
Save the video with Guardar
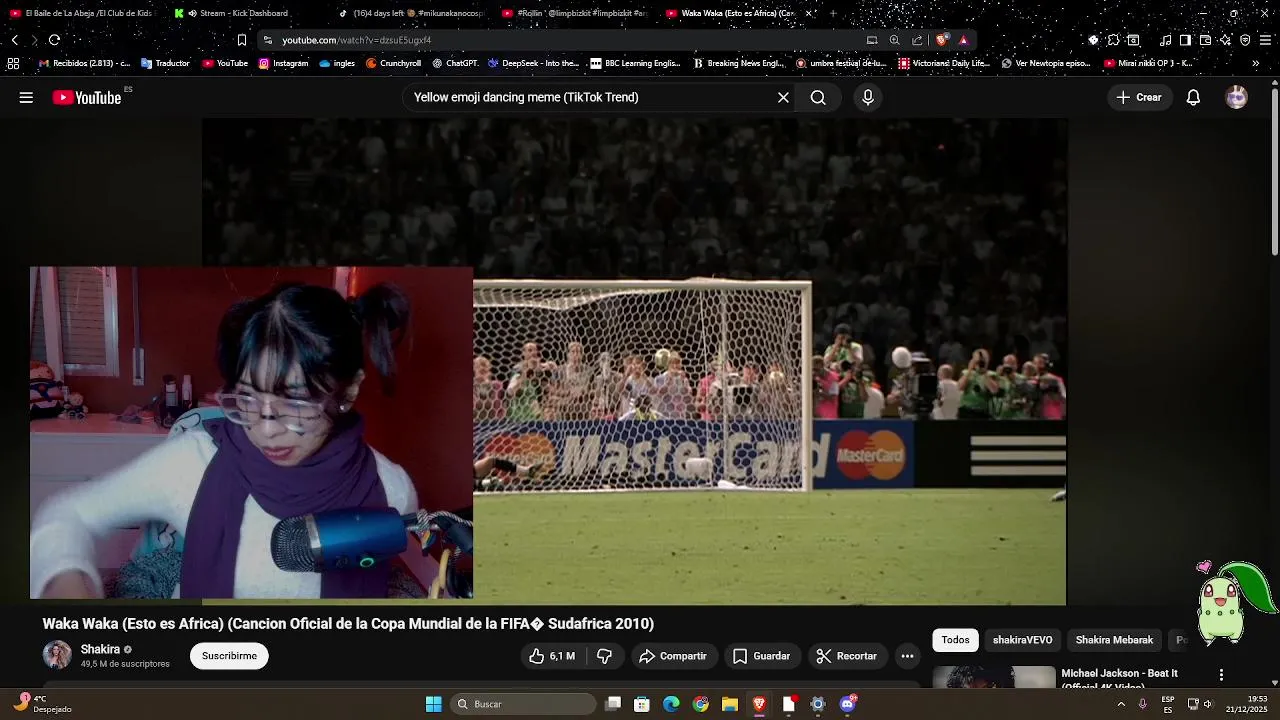tap(761, 656)
